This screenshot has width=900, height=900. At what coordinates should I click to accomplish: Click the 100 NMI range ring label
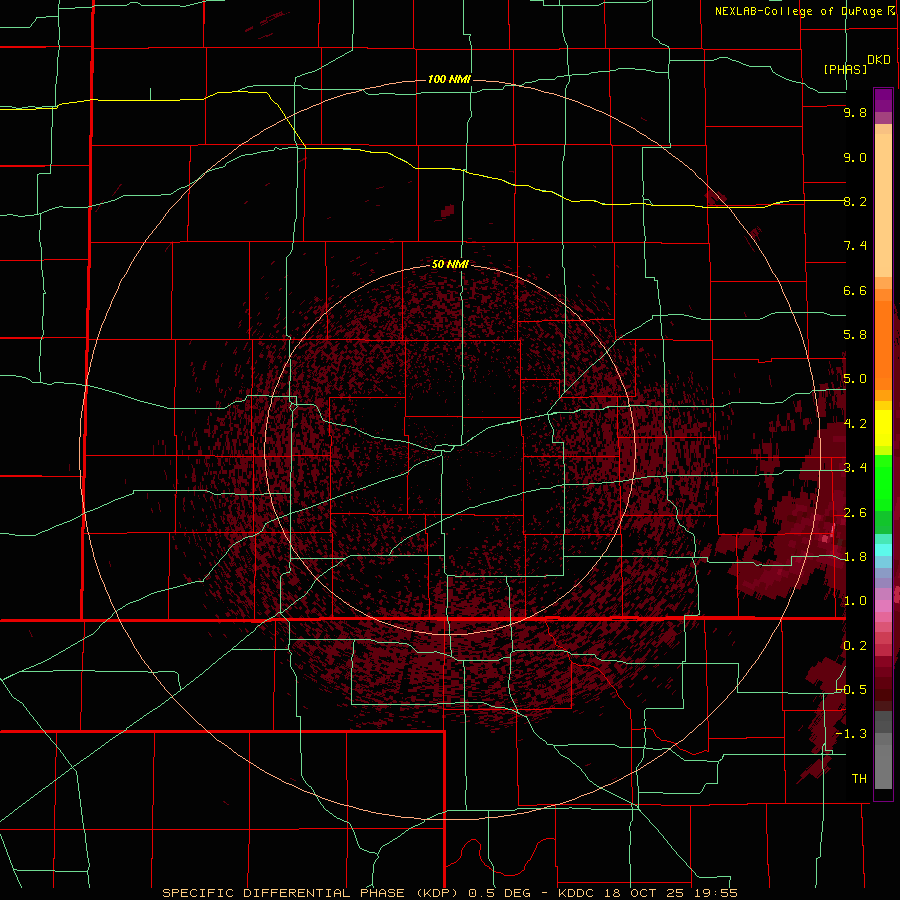449,79
